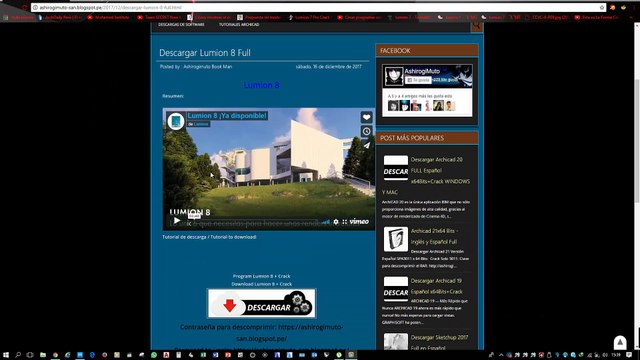
Task: Open the ashirogimuto-san.blogspot.pe password link
Action: coord(290,333)
